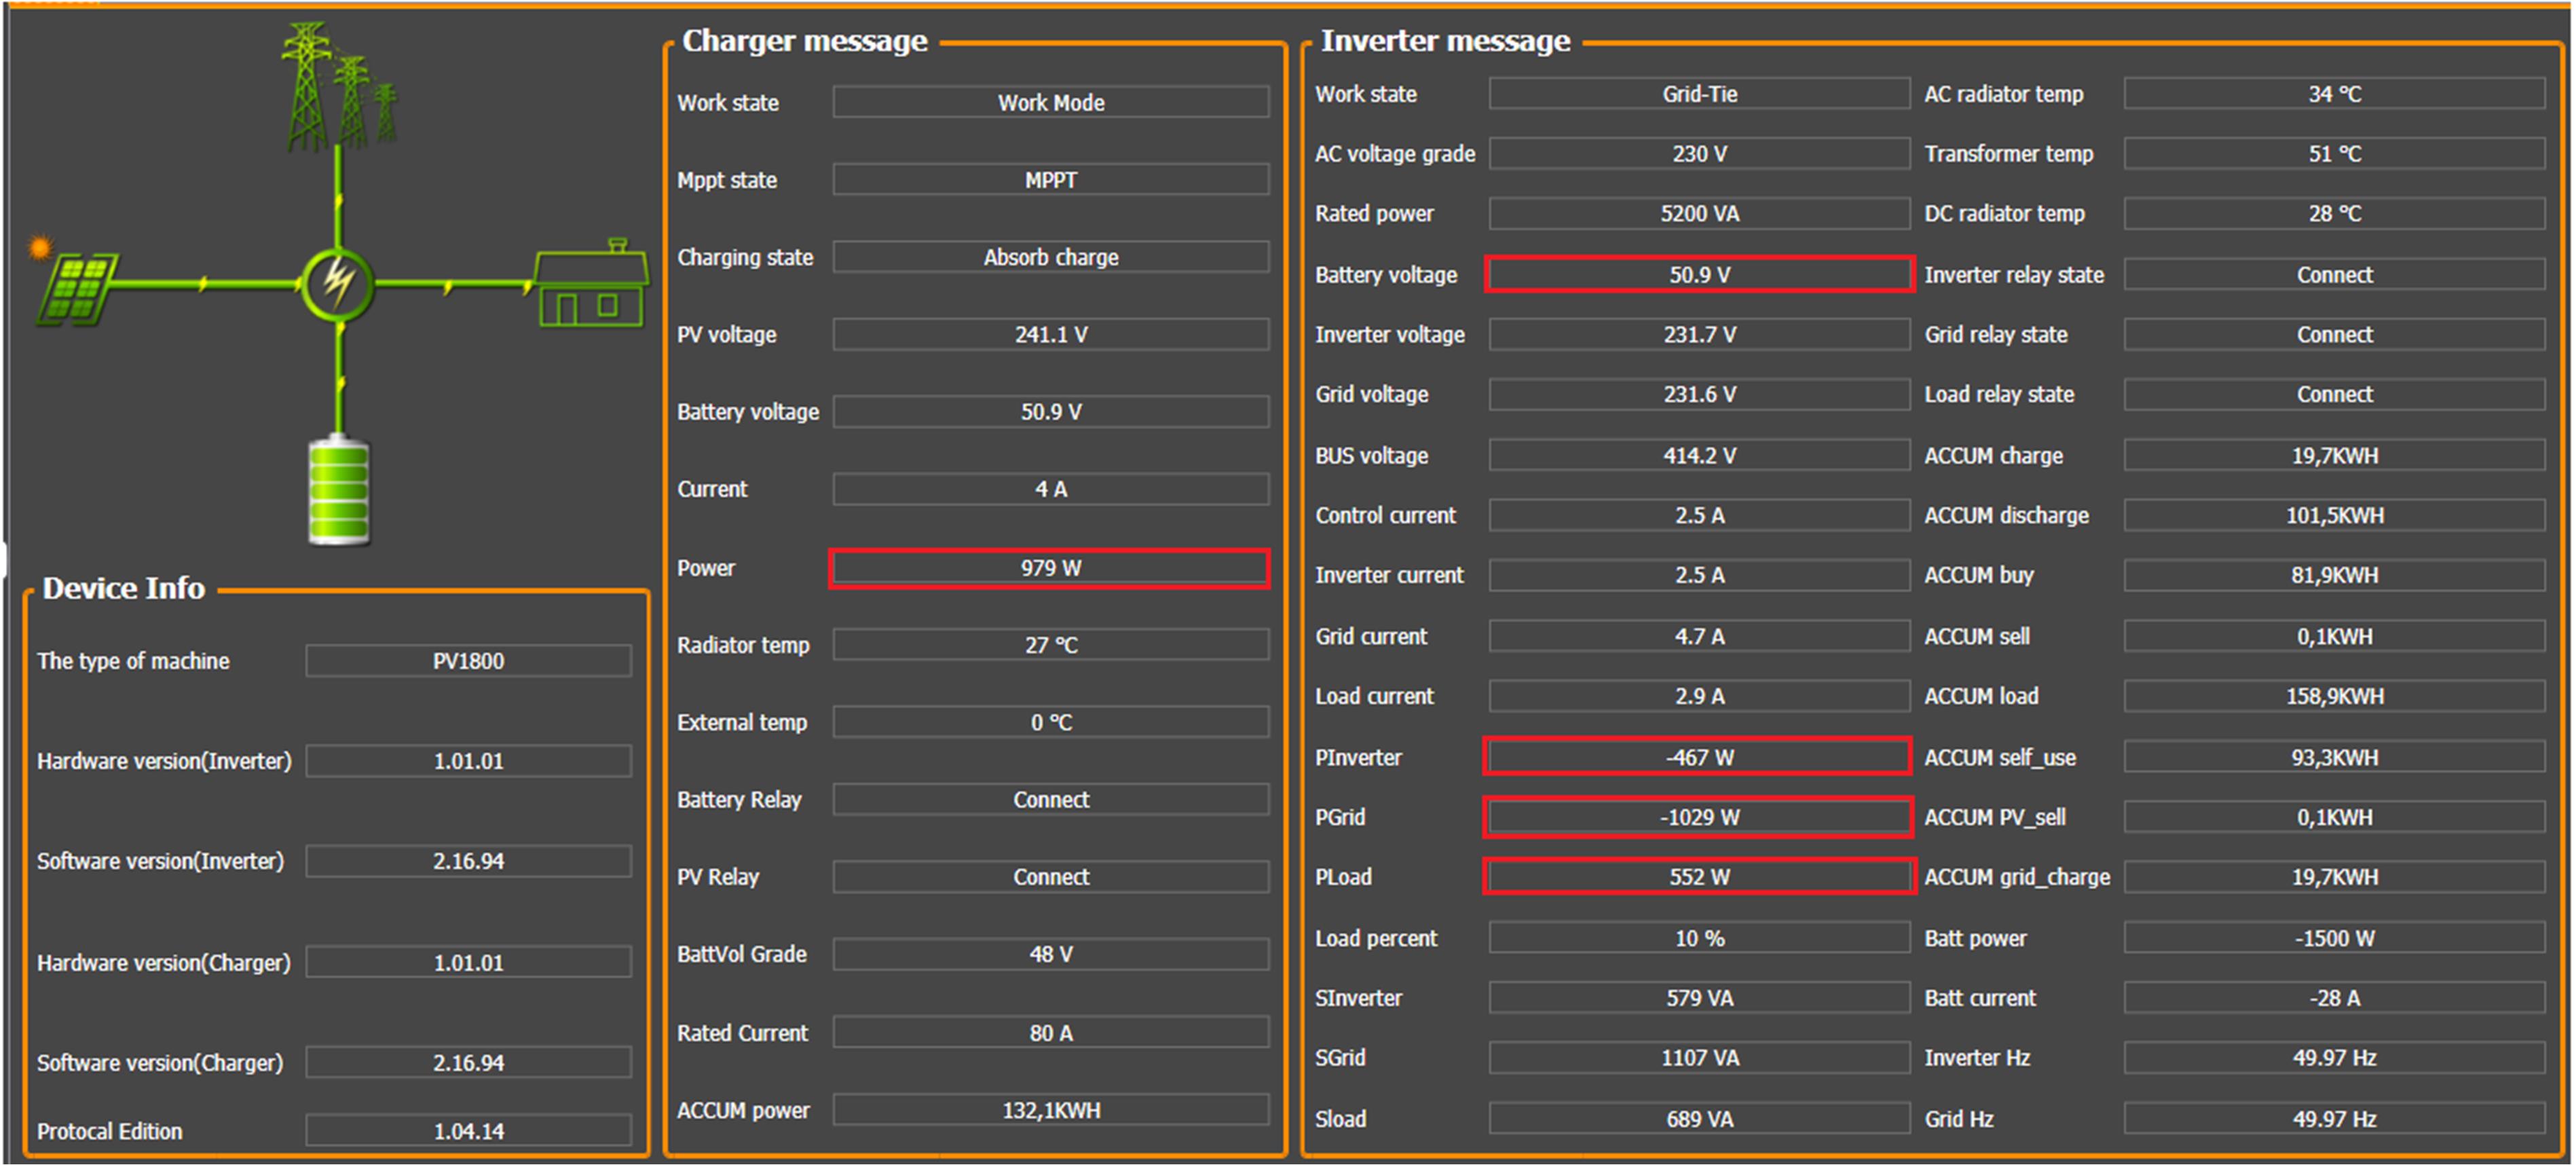Click the type of machine PV1800 field
The height and width of the screenshot is (1165, 2576).
[468, 661]
